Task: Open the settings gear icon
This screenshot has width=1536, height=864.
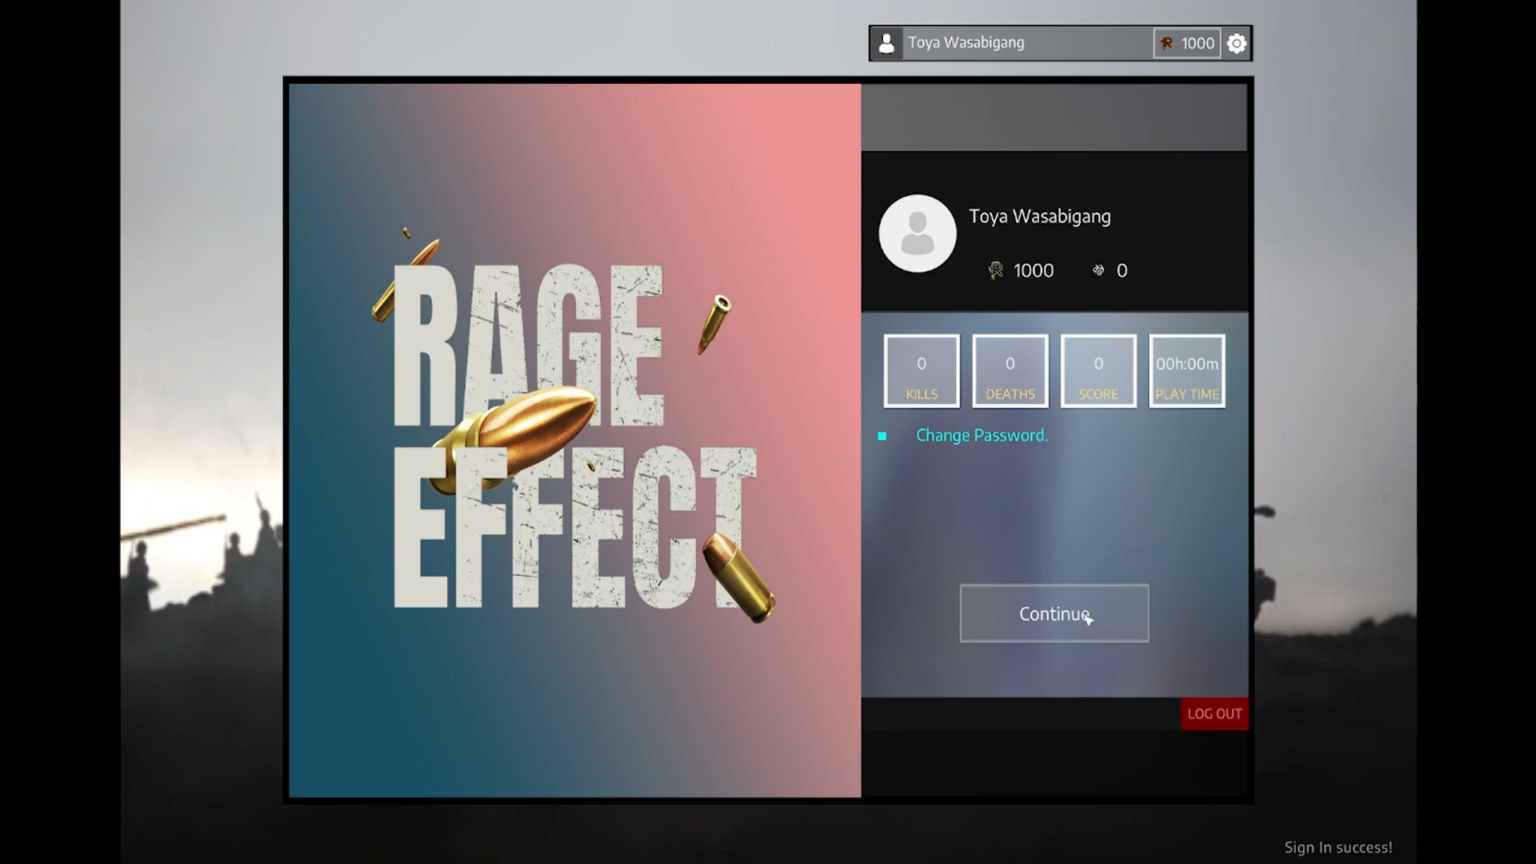Action: (1237, 43)
